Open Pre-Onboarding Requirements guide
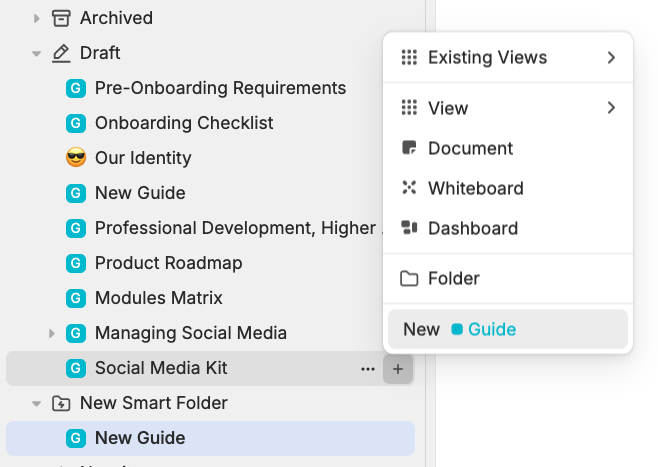Screen dimensions: 658x467 click(x=220, y=88)
